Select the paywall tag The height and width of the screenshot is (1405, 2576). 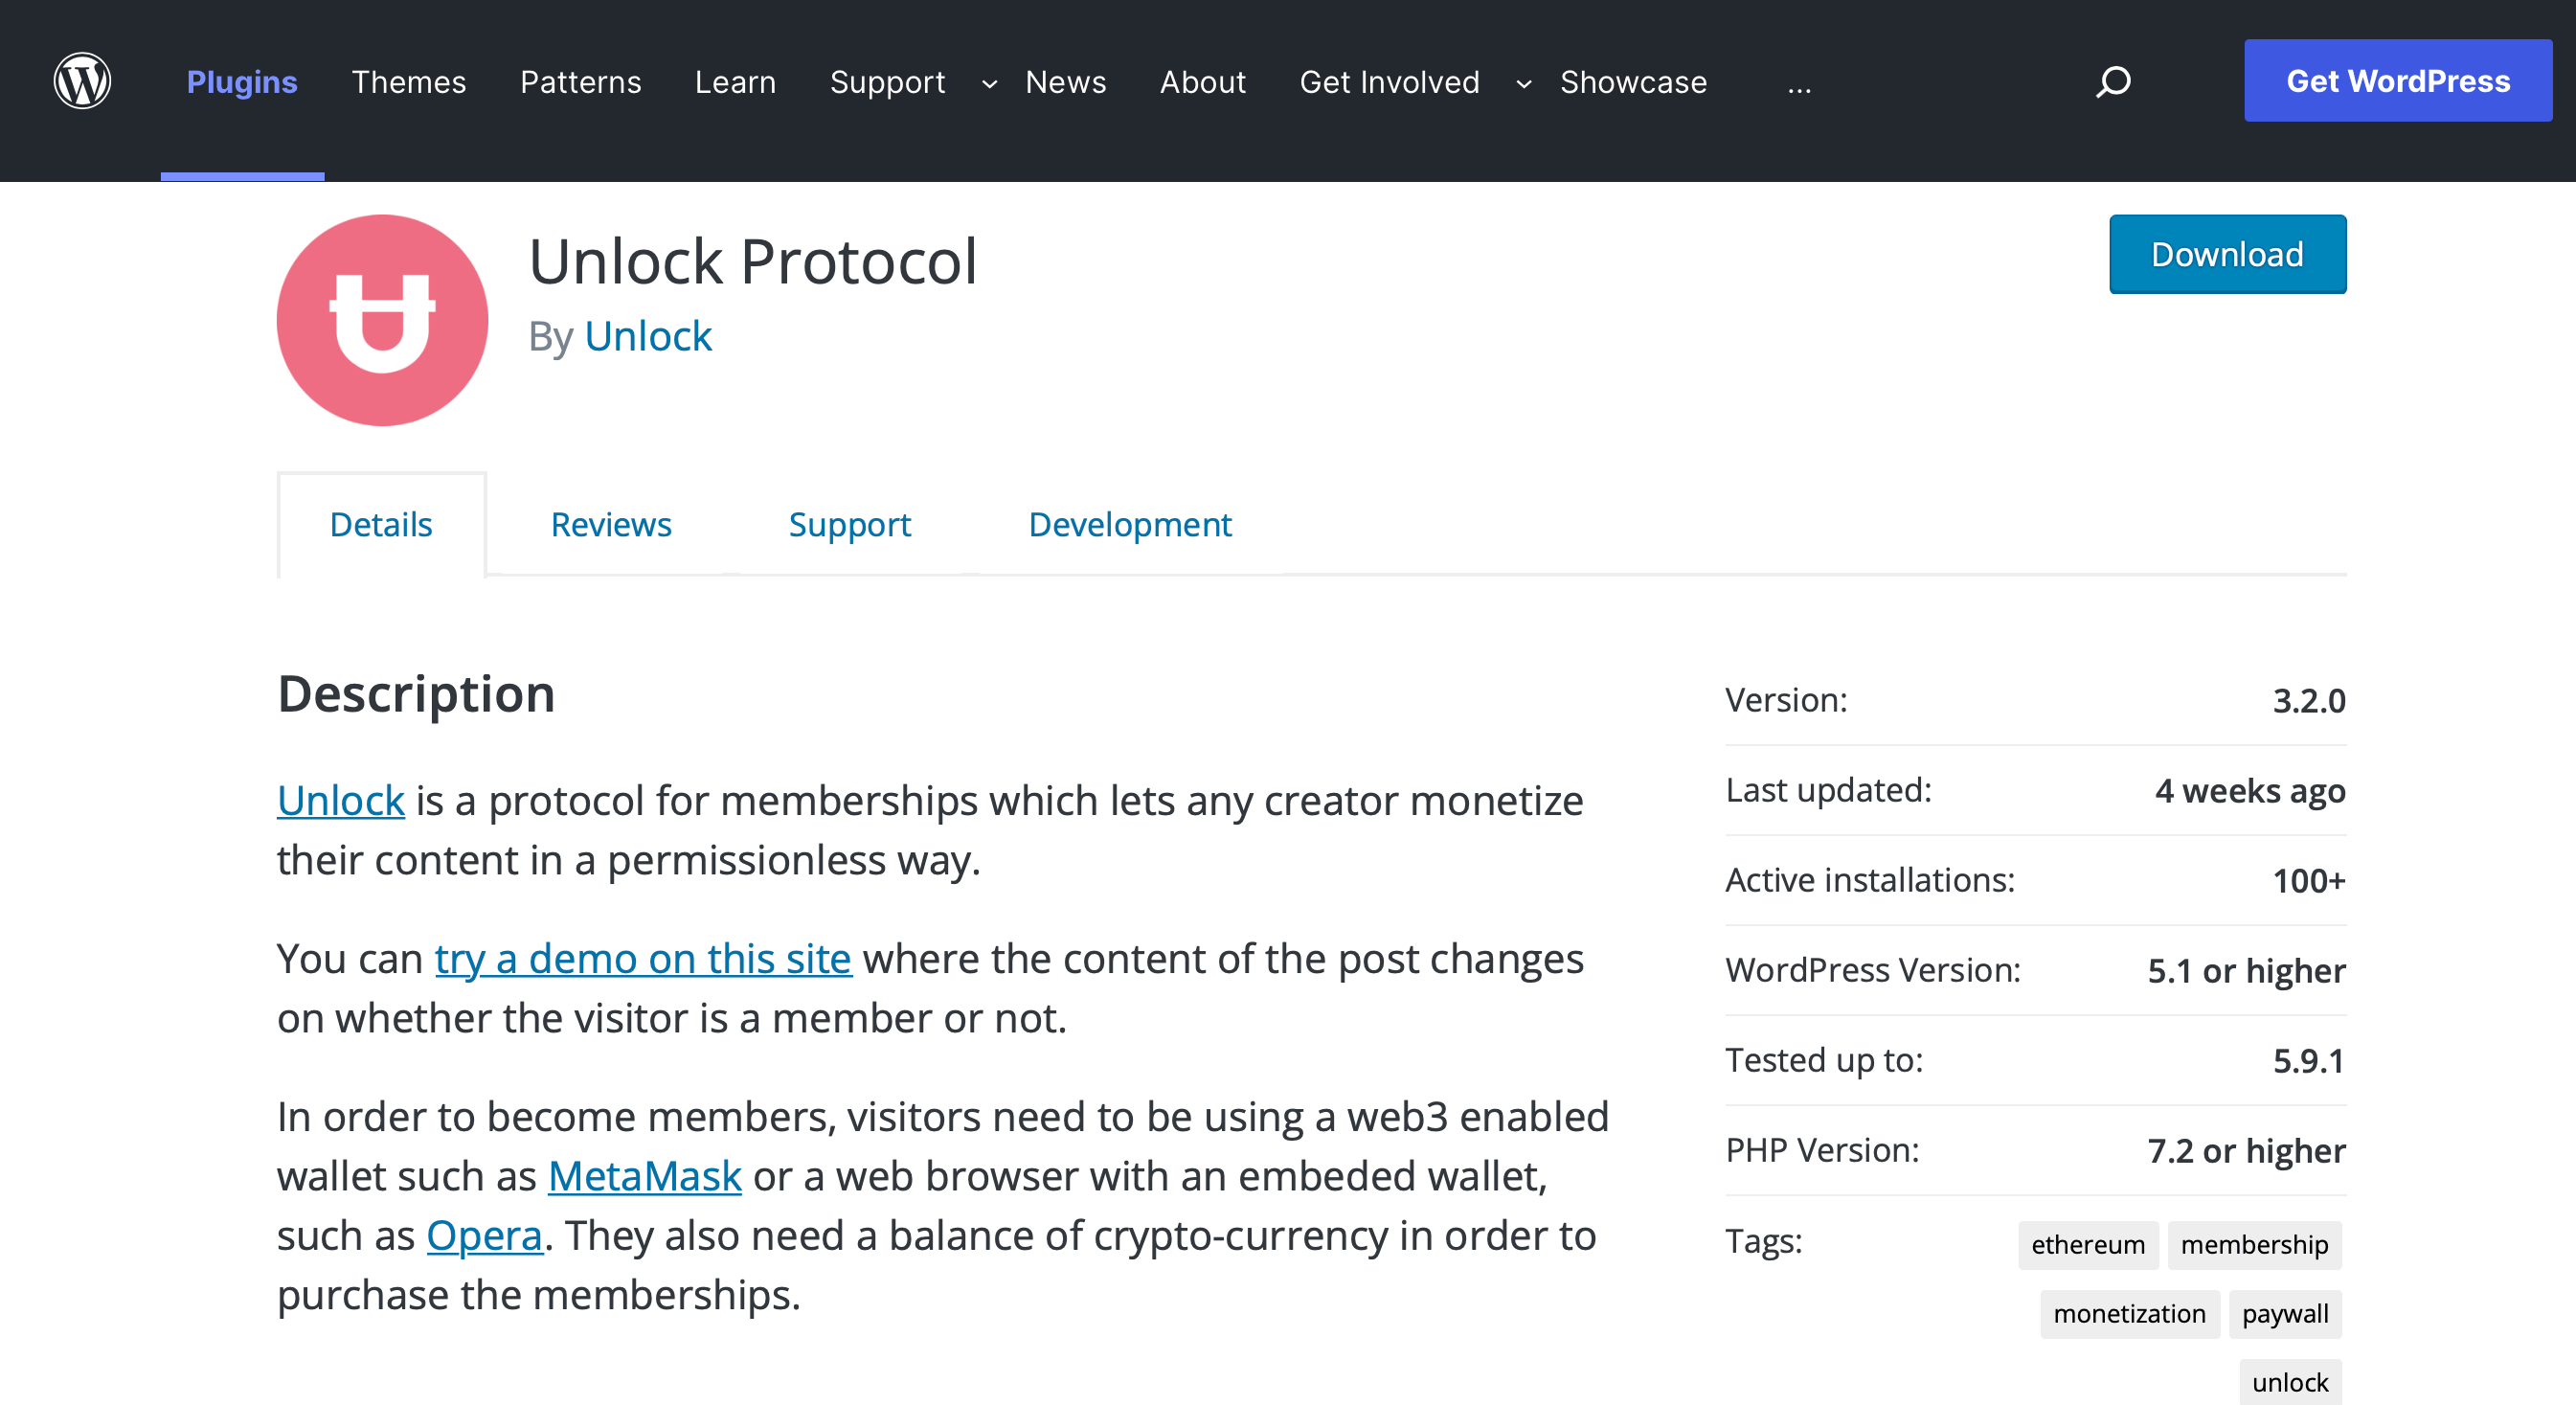click(2285, 1313)
